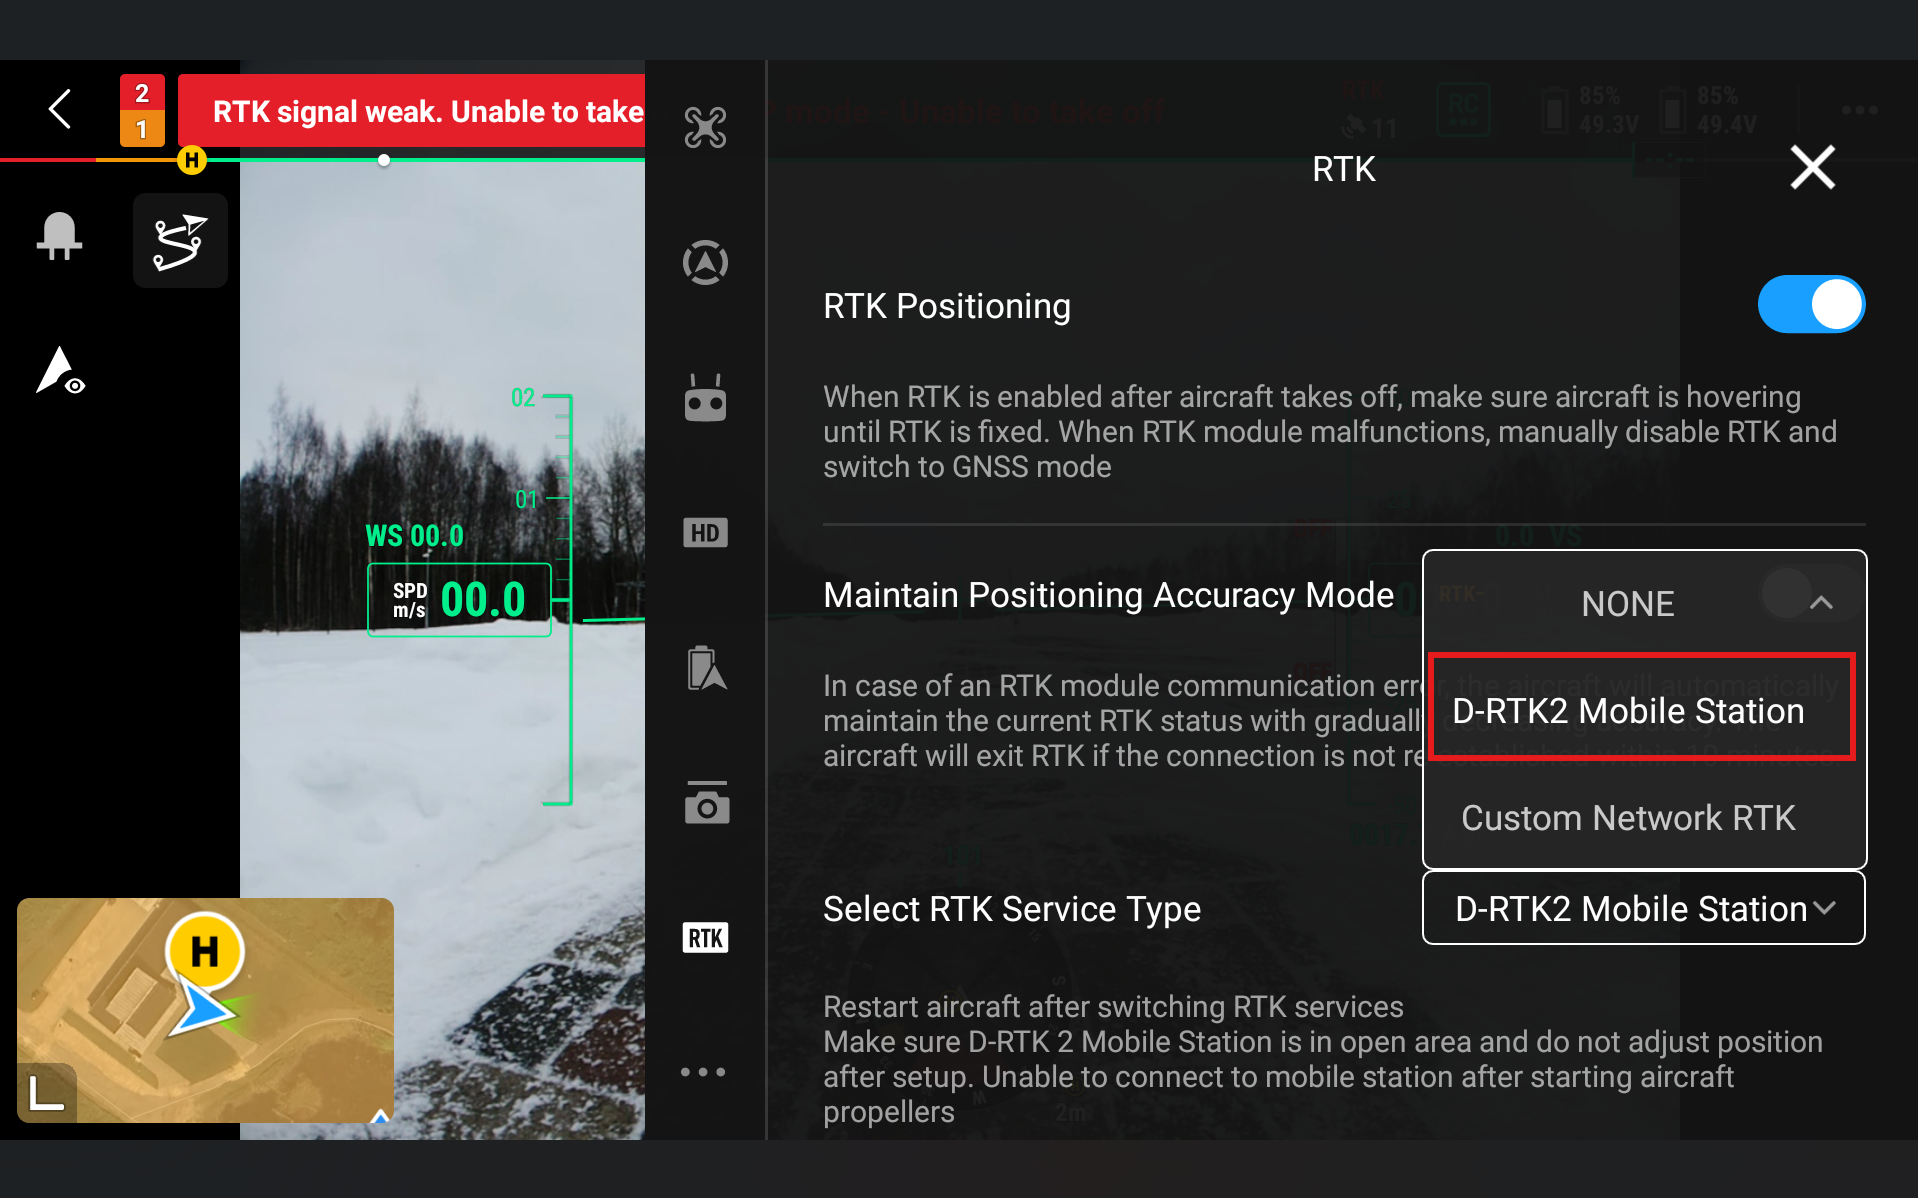Tap the flight route mission icon
Image resolution: width=1918 pixels, height=1198 pixels.
180,241
